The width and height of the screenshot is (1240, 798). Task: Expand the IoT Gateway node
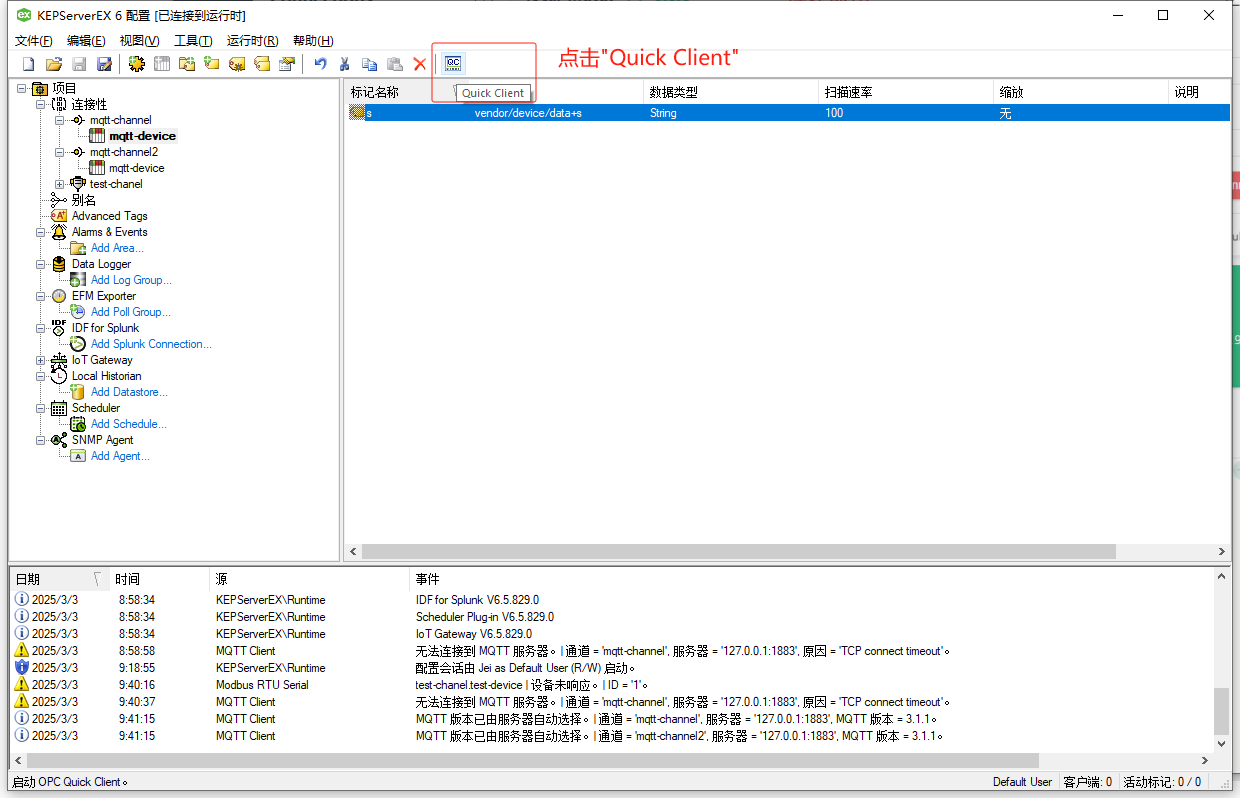[41, 360]
